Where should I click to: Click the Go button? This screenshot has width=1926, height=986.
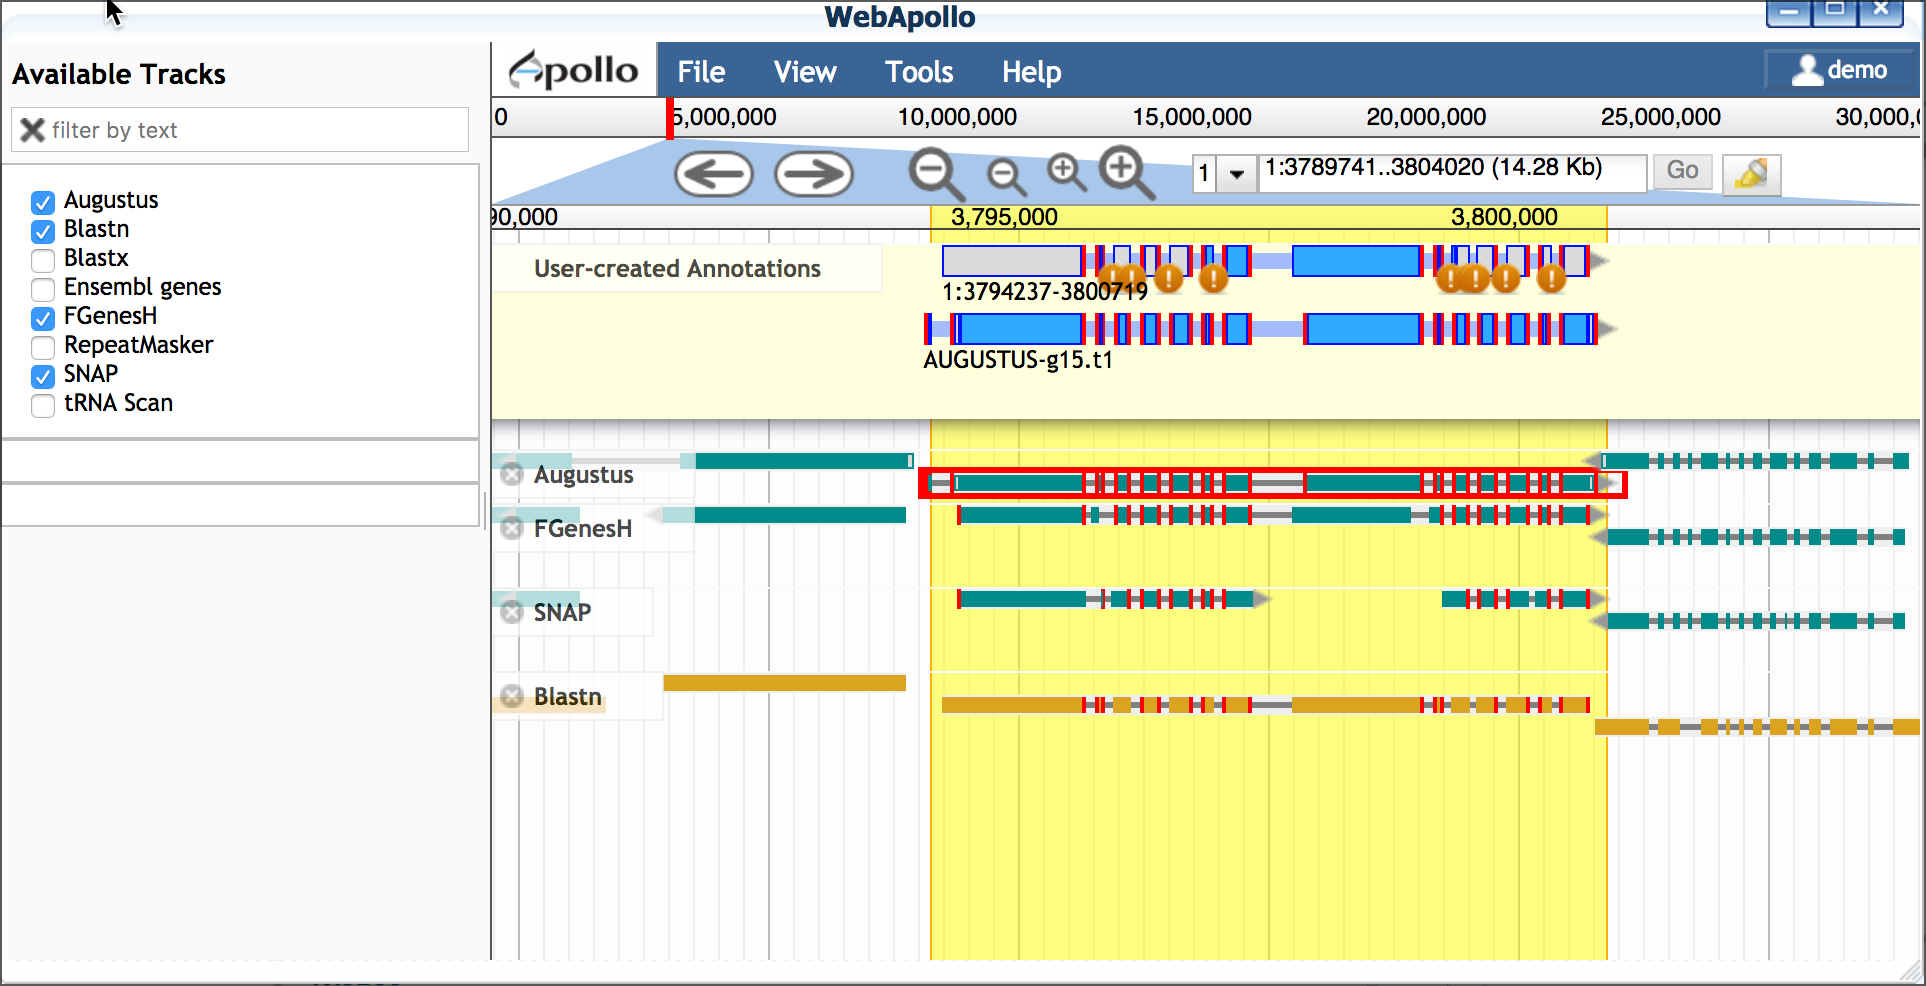coord(1683,170)
